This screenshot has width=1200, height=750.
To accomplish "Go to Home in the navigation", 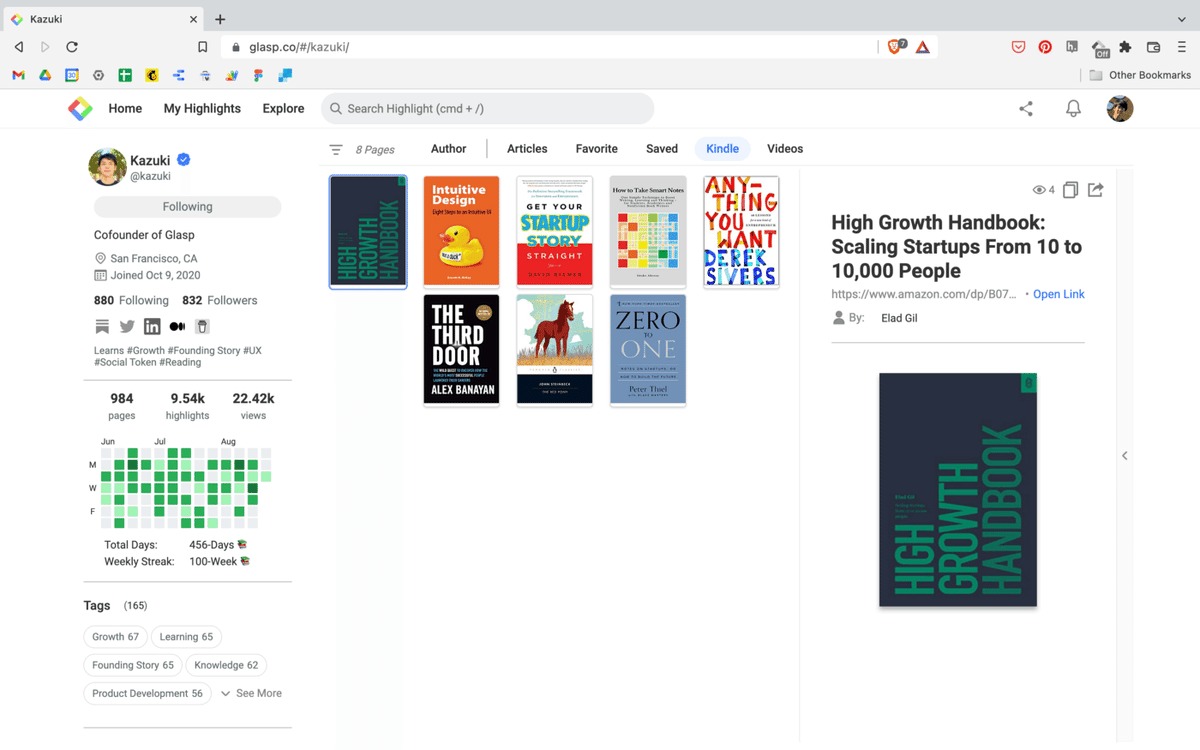I will 125,109.
